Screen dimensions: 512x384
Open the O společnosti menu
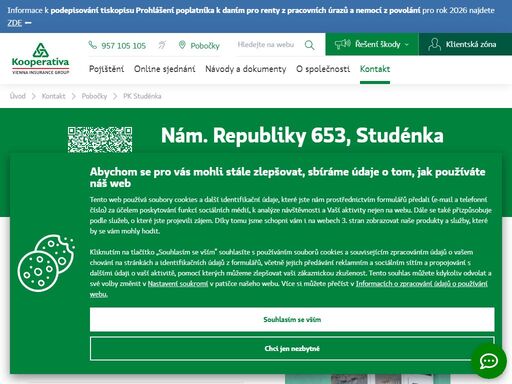323,69
